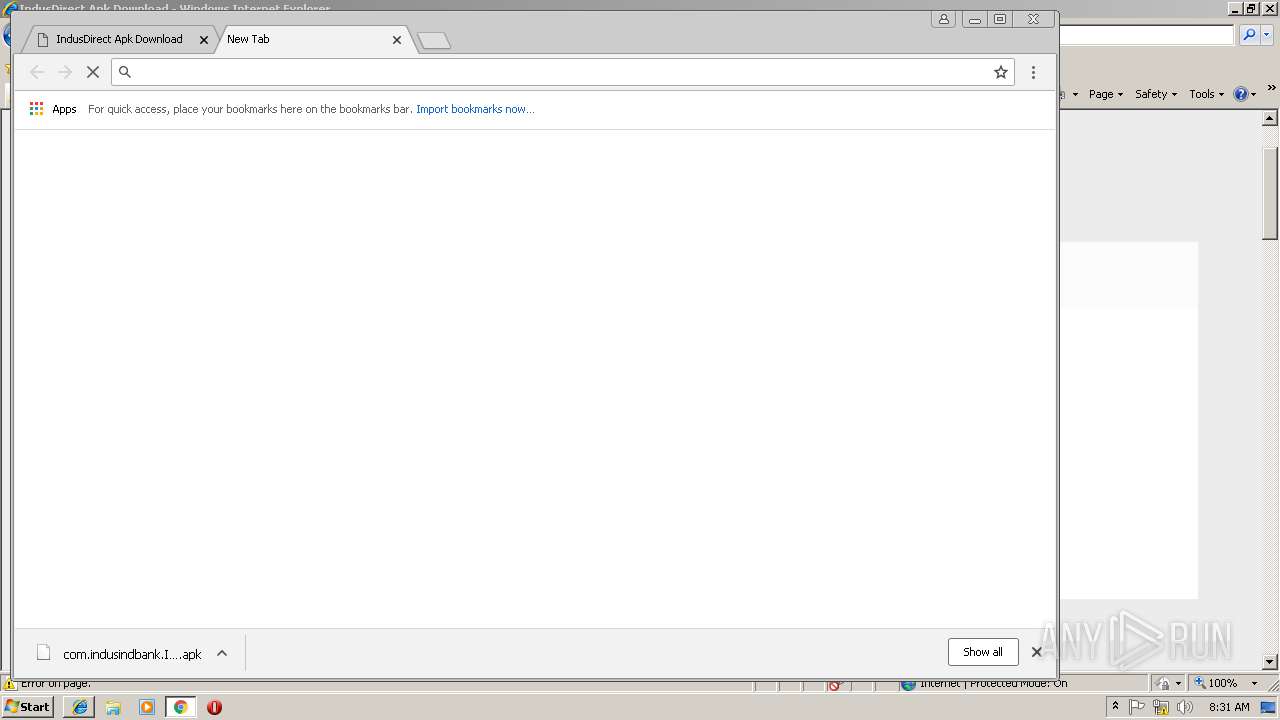This screenshot has width=1280, height=720.
Task: Click the IE search magnifier button
Action: click(x=1249, y=35)
